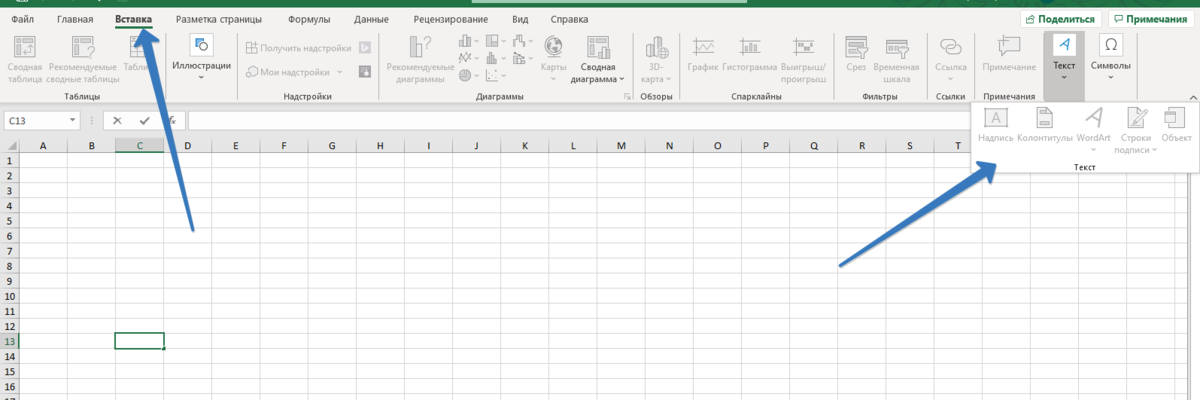Insert a Временная шкала timeline filter
1200x400 pixels.
897,59
